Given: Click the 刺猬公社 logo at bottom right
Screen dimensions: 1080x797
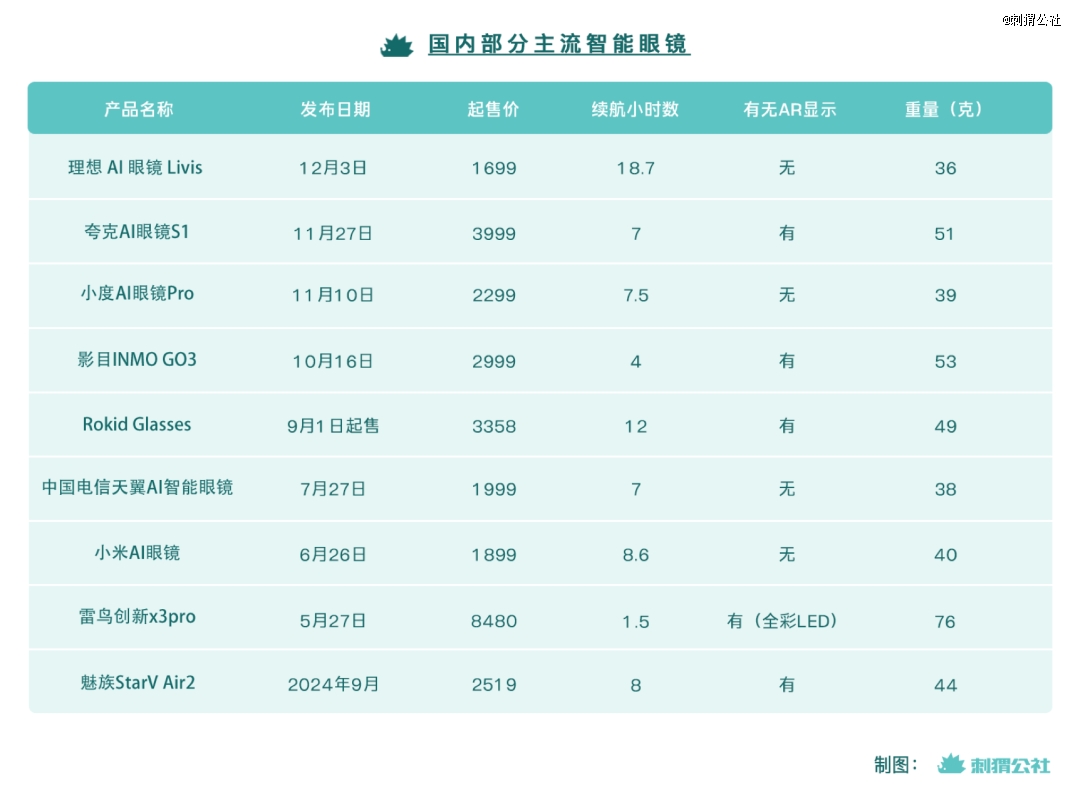Looking at the screenshot, I should point(994,765).
